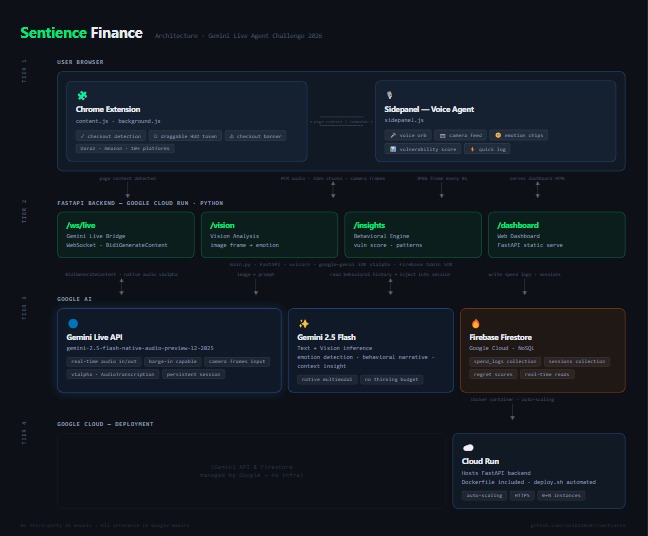Click the checkout detection tag
This screenshot has height=536, width=648.
(x=111, y=136)
